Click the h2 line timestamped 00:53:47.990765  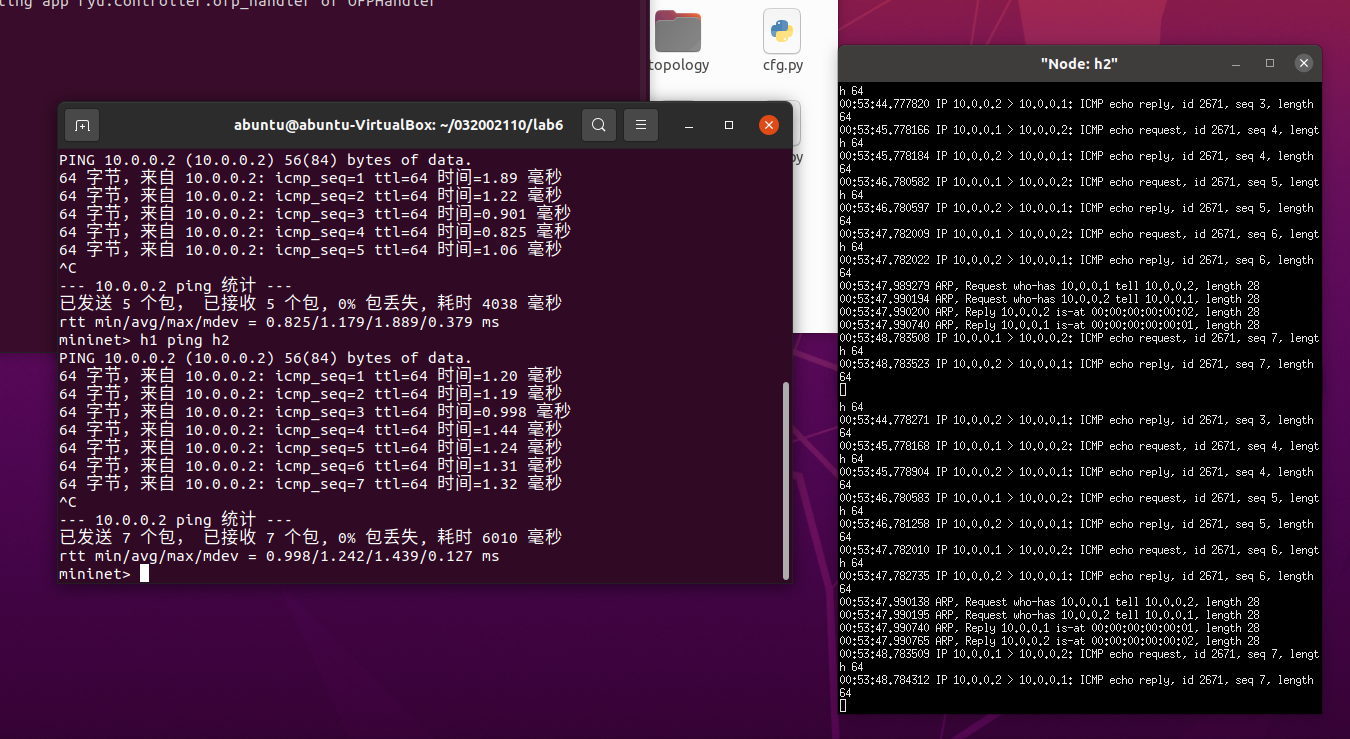[1049, 641]
